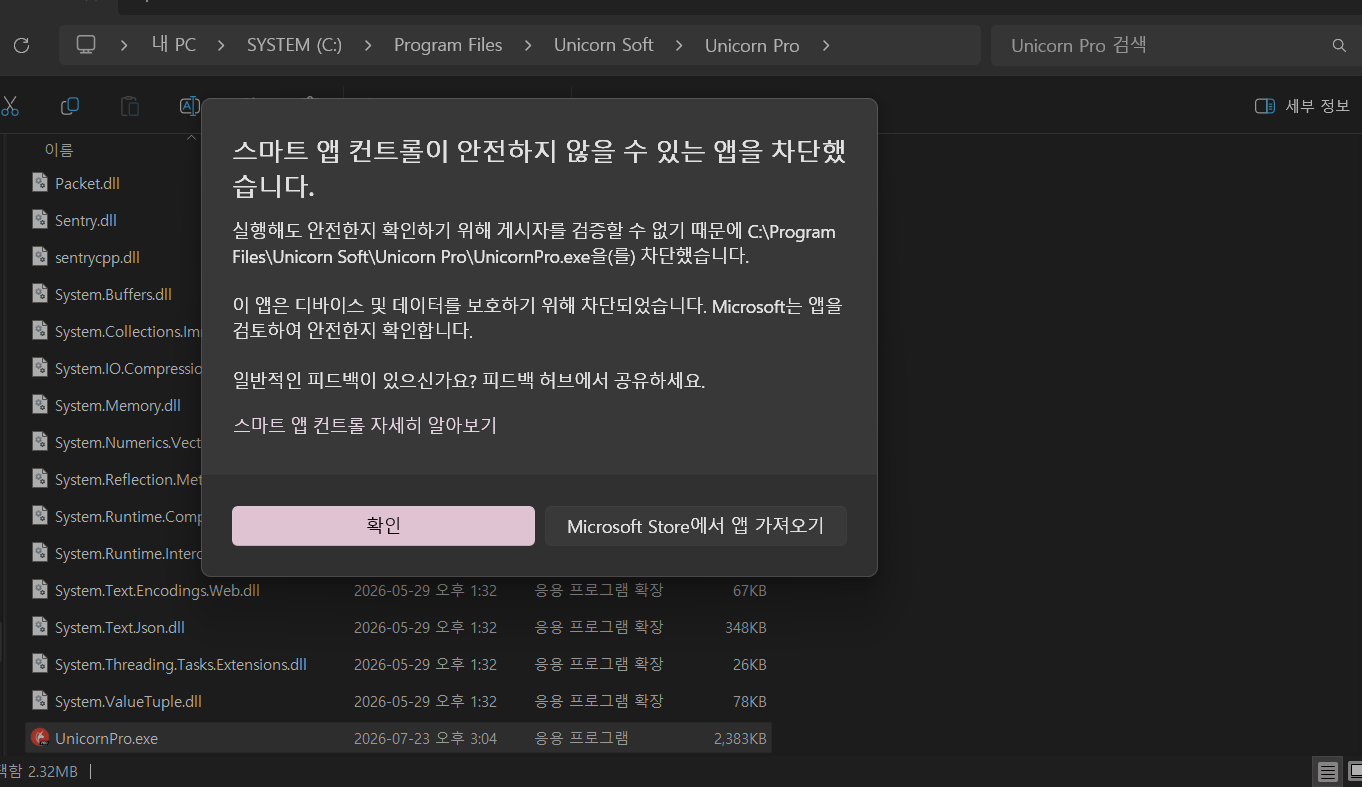Viewport: 1362px width, 787px height.
Task: Expand the chevron following Program Files
Action: (x=528, y=45)
